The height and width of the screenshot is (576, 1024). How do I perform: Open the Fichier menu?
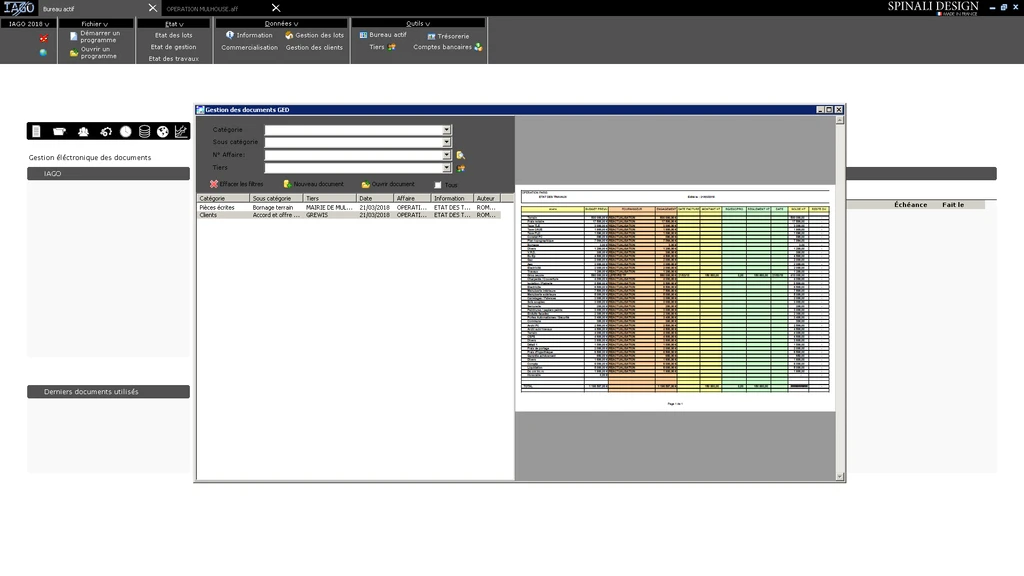pos(96,23)
